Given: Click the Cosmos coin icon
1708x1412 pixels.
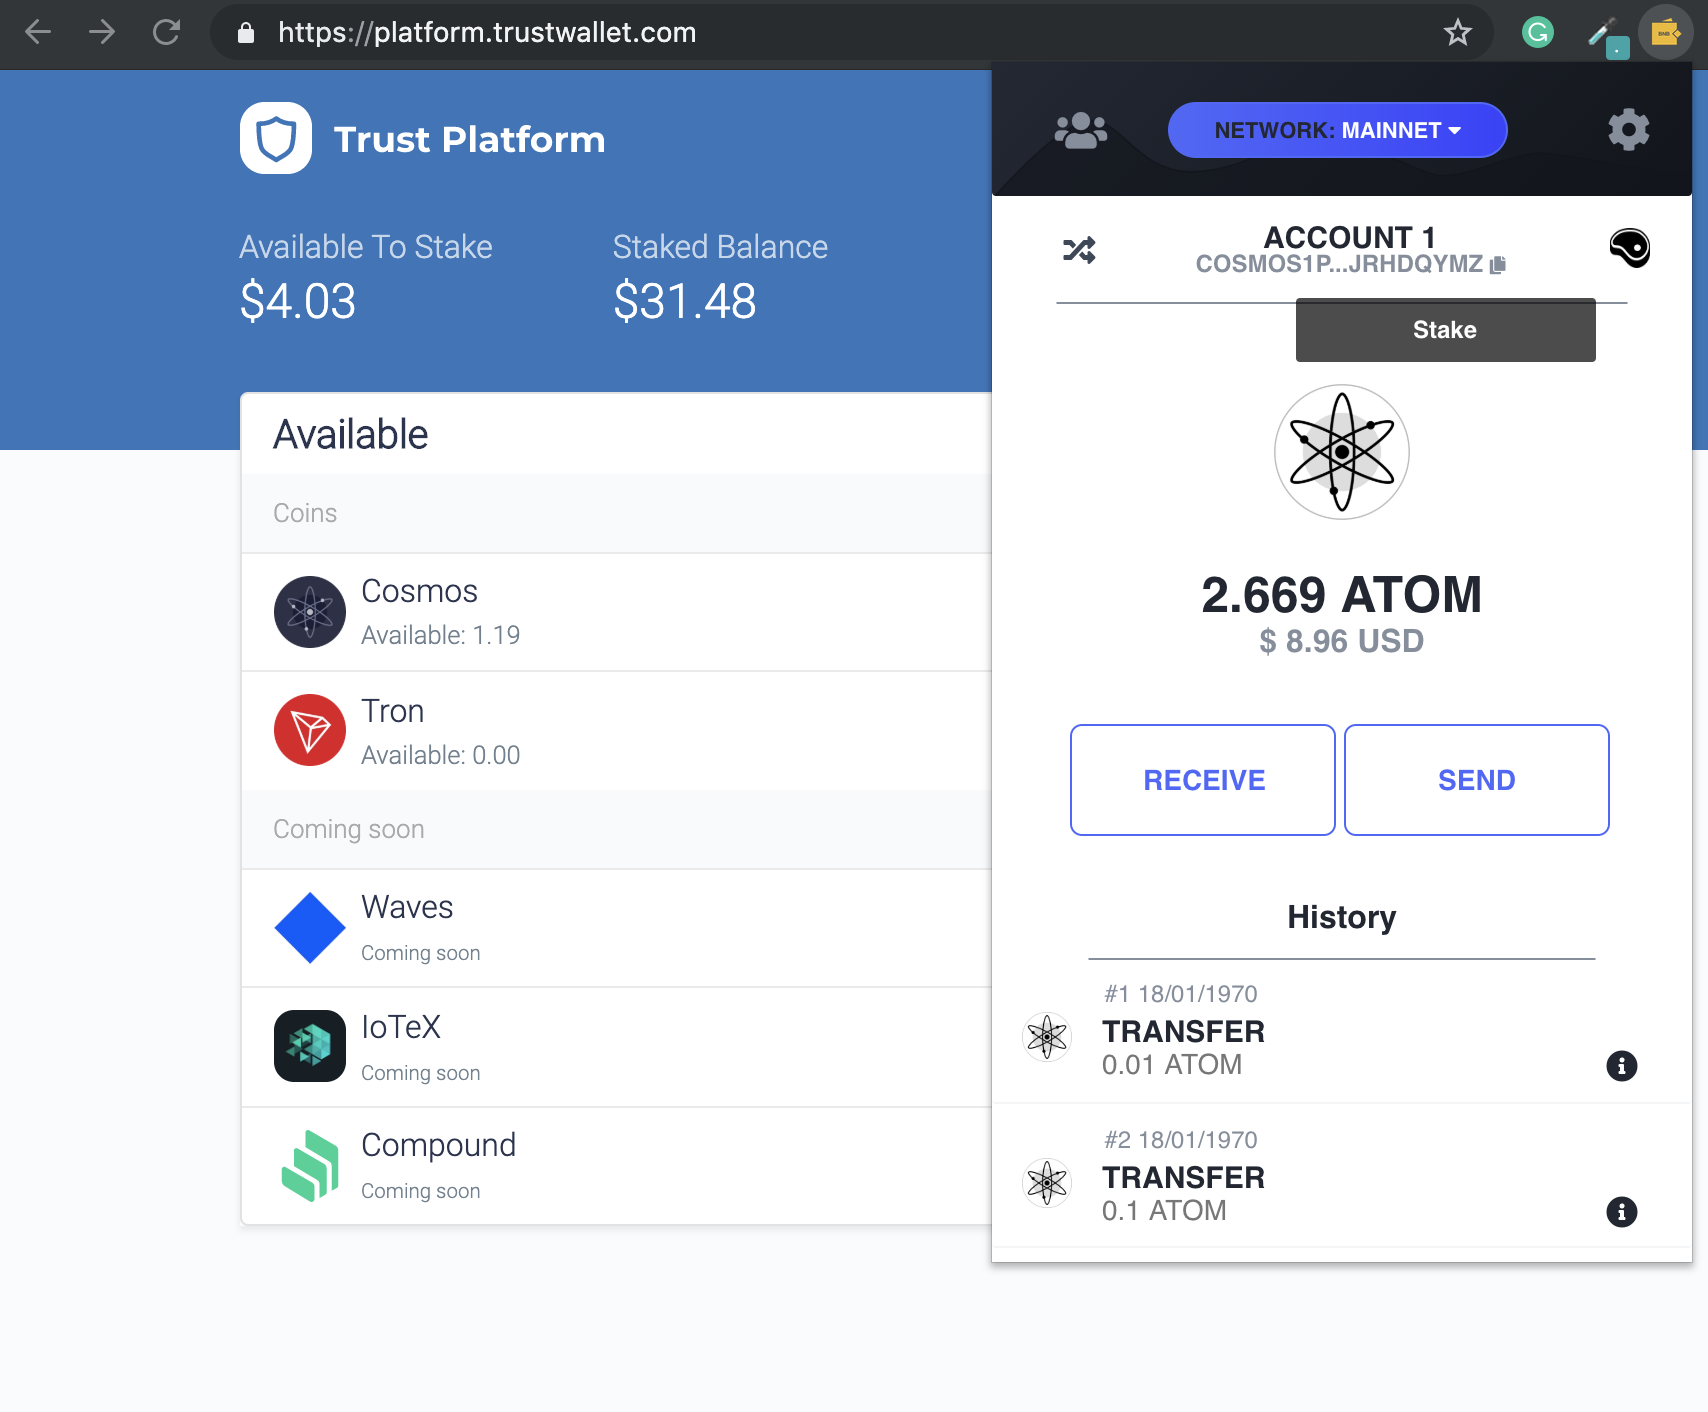Looking at the screenshot, I should pos(310,612).
